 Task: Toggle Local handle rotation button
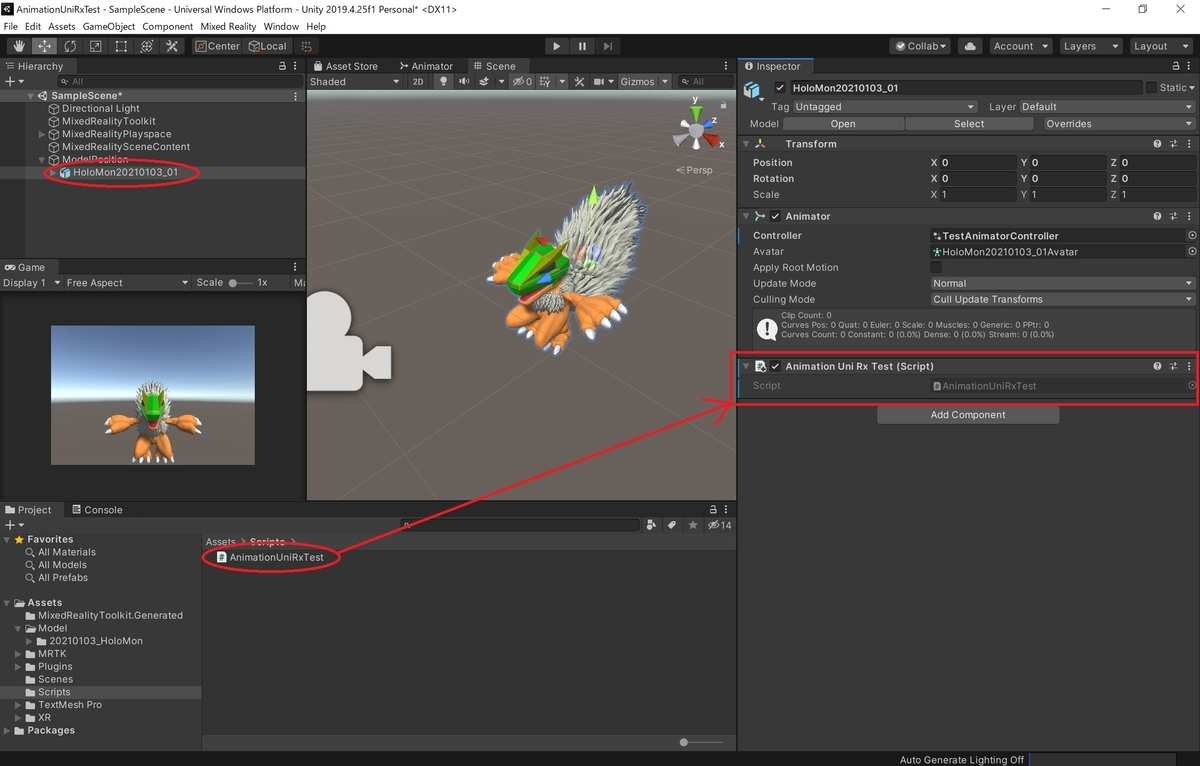pyautogui.click(x=268, y=46)
